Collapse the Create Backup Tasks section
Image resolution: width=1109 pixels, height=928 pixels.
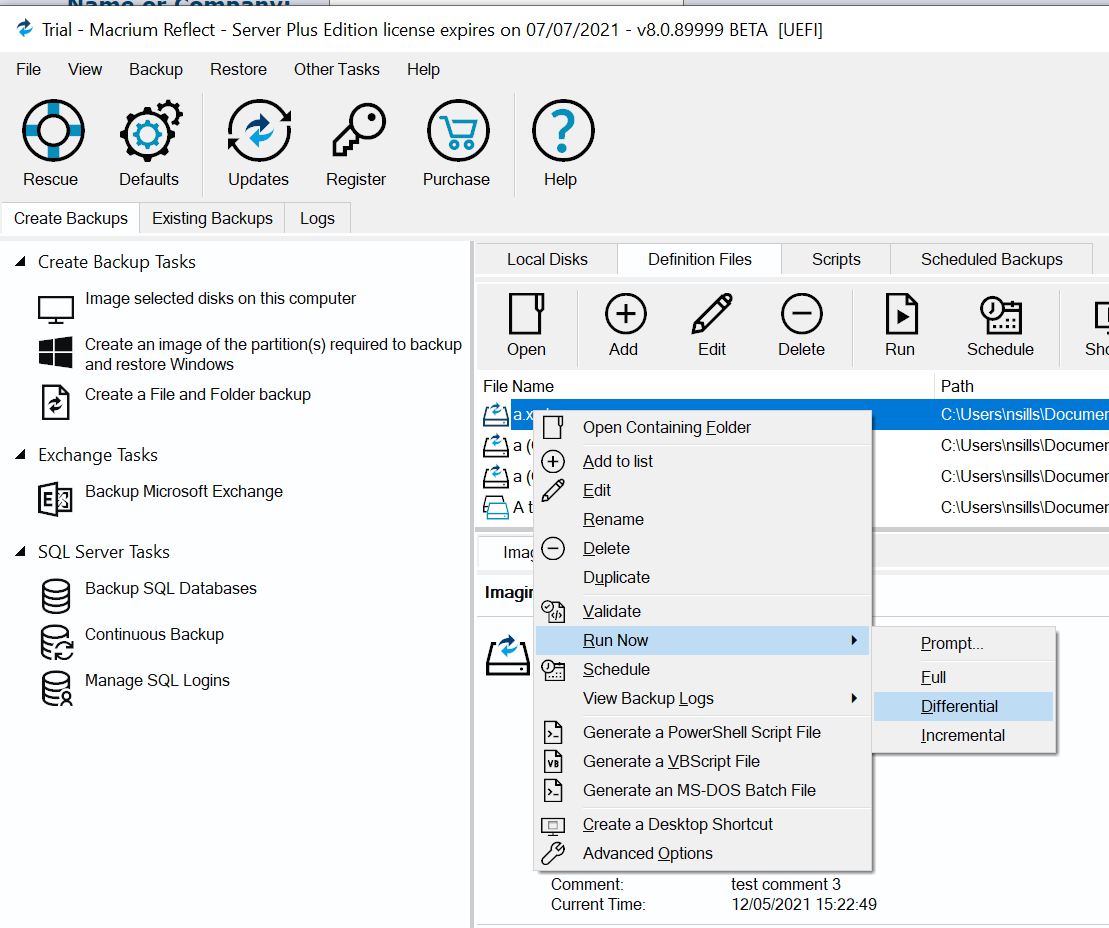click(x=21, y=262)
